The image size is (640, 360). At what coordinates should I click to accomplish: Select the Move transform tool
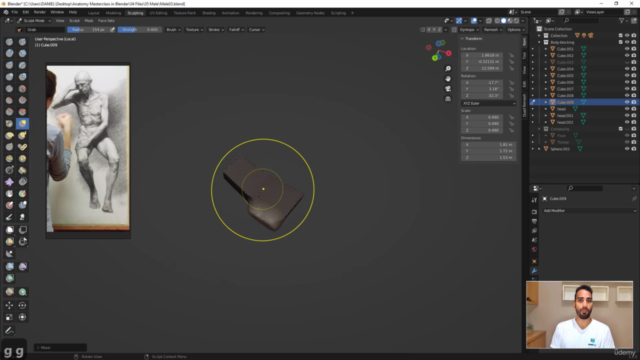point(9,305)
